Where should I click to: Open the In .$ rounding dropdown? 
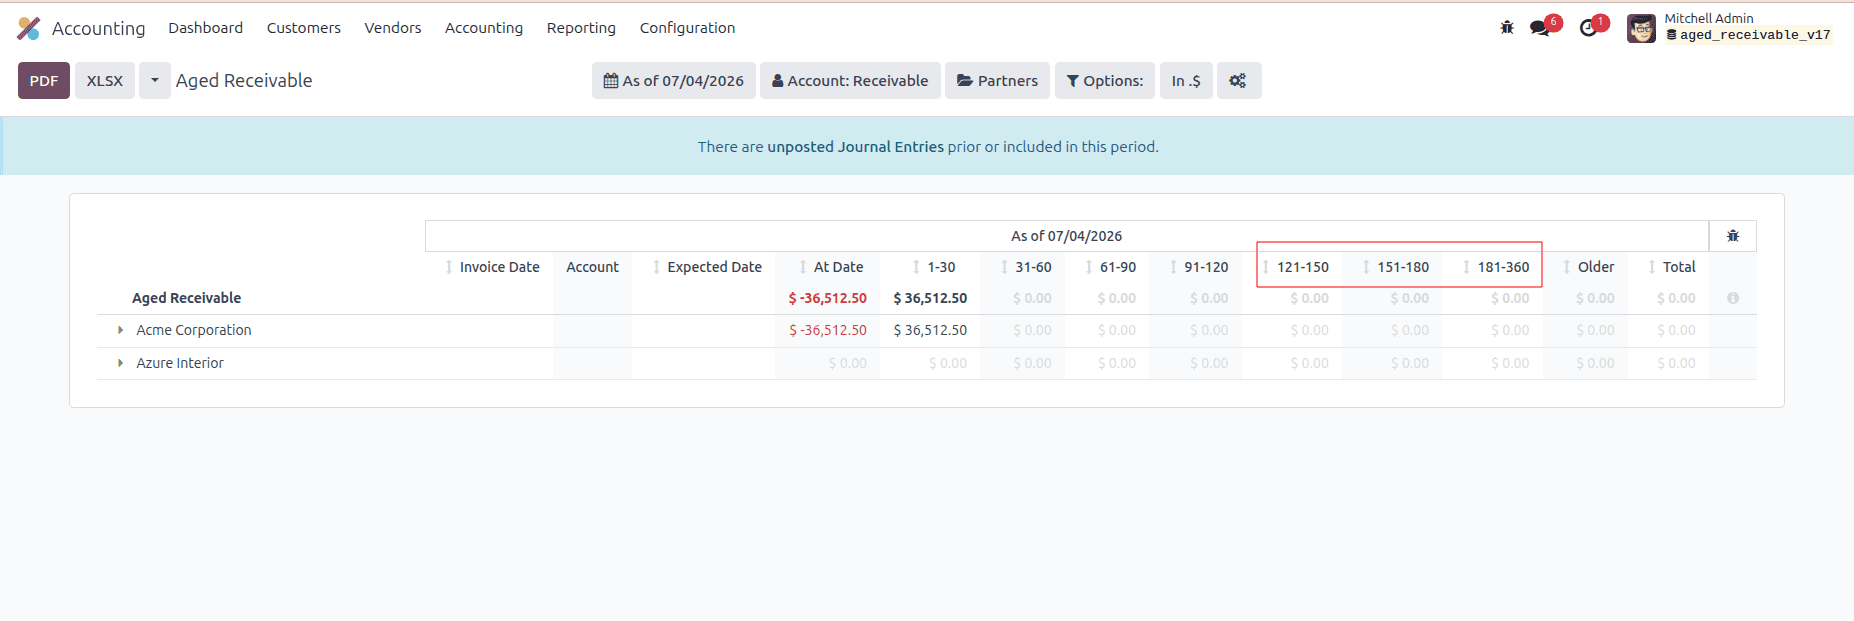1186,81
